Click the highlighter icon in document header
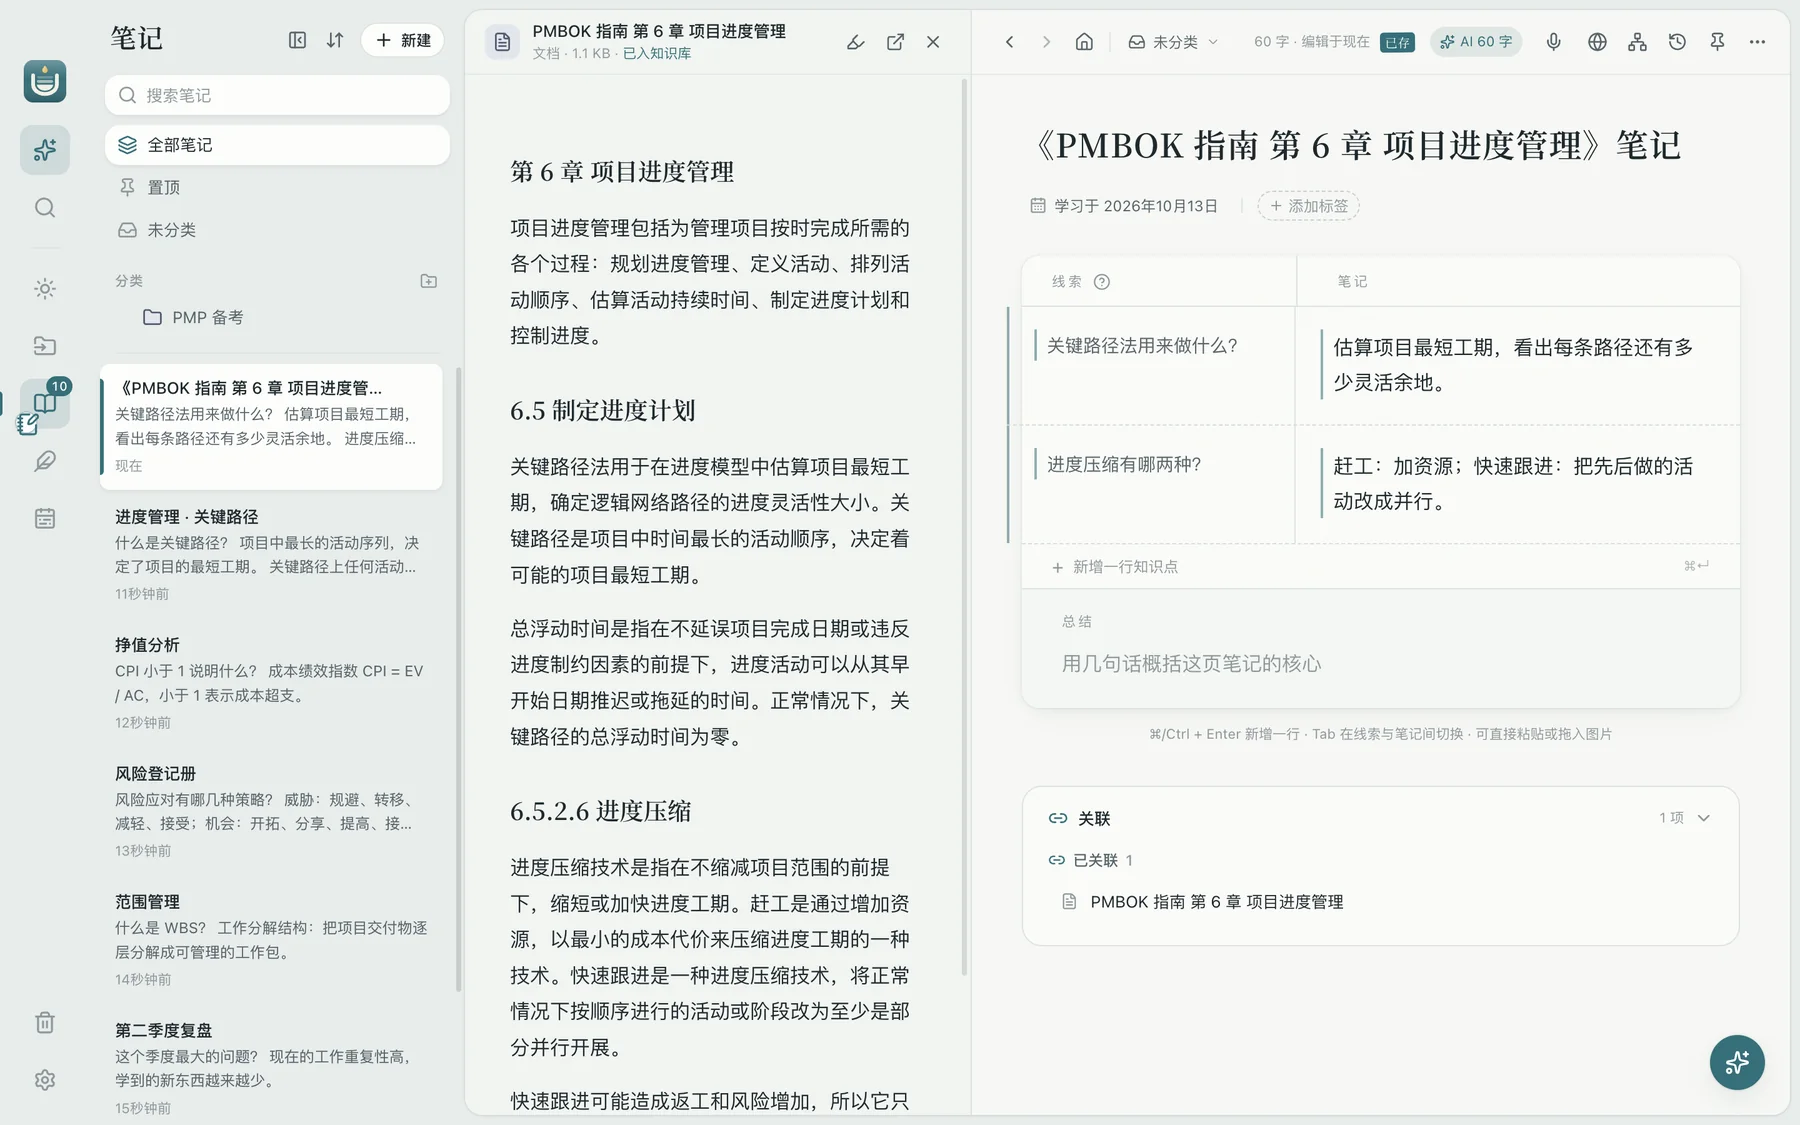The image size is (1800, 1125). click(856, 42)
